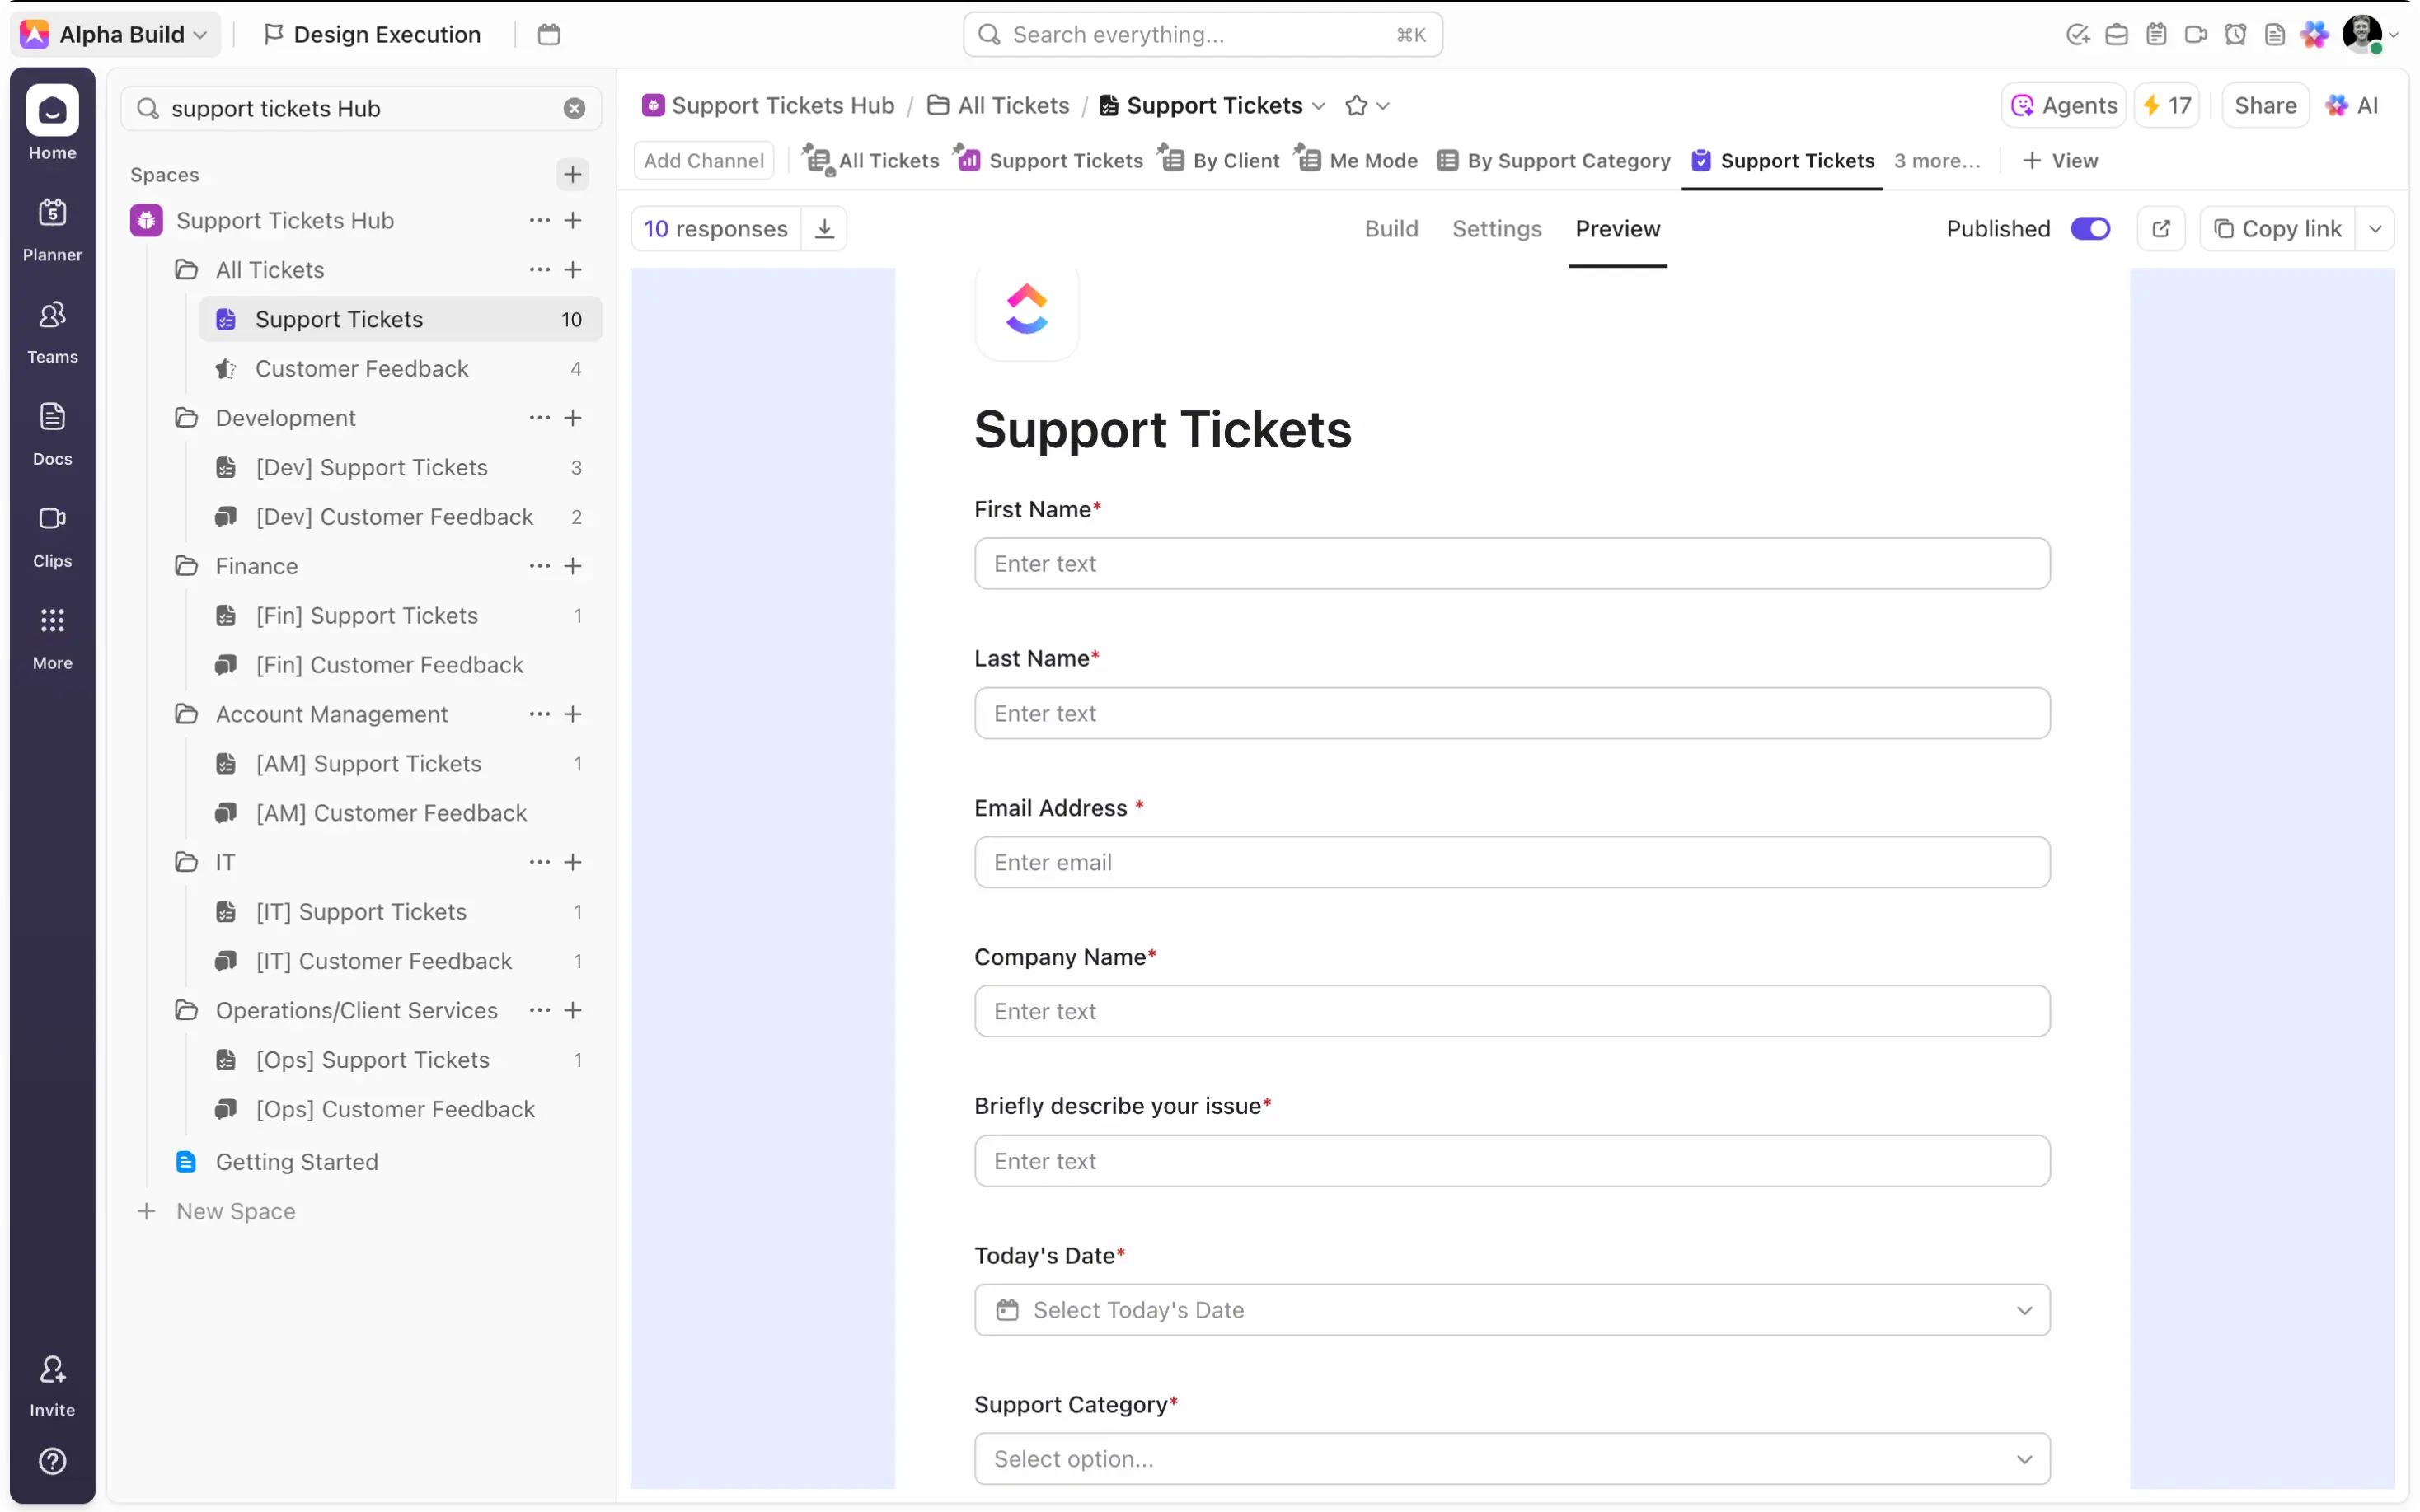The image size is (2420, 1512).
Task: Select the [Fin] Support Tickets list
Action: (x=366, y=615)
